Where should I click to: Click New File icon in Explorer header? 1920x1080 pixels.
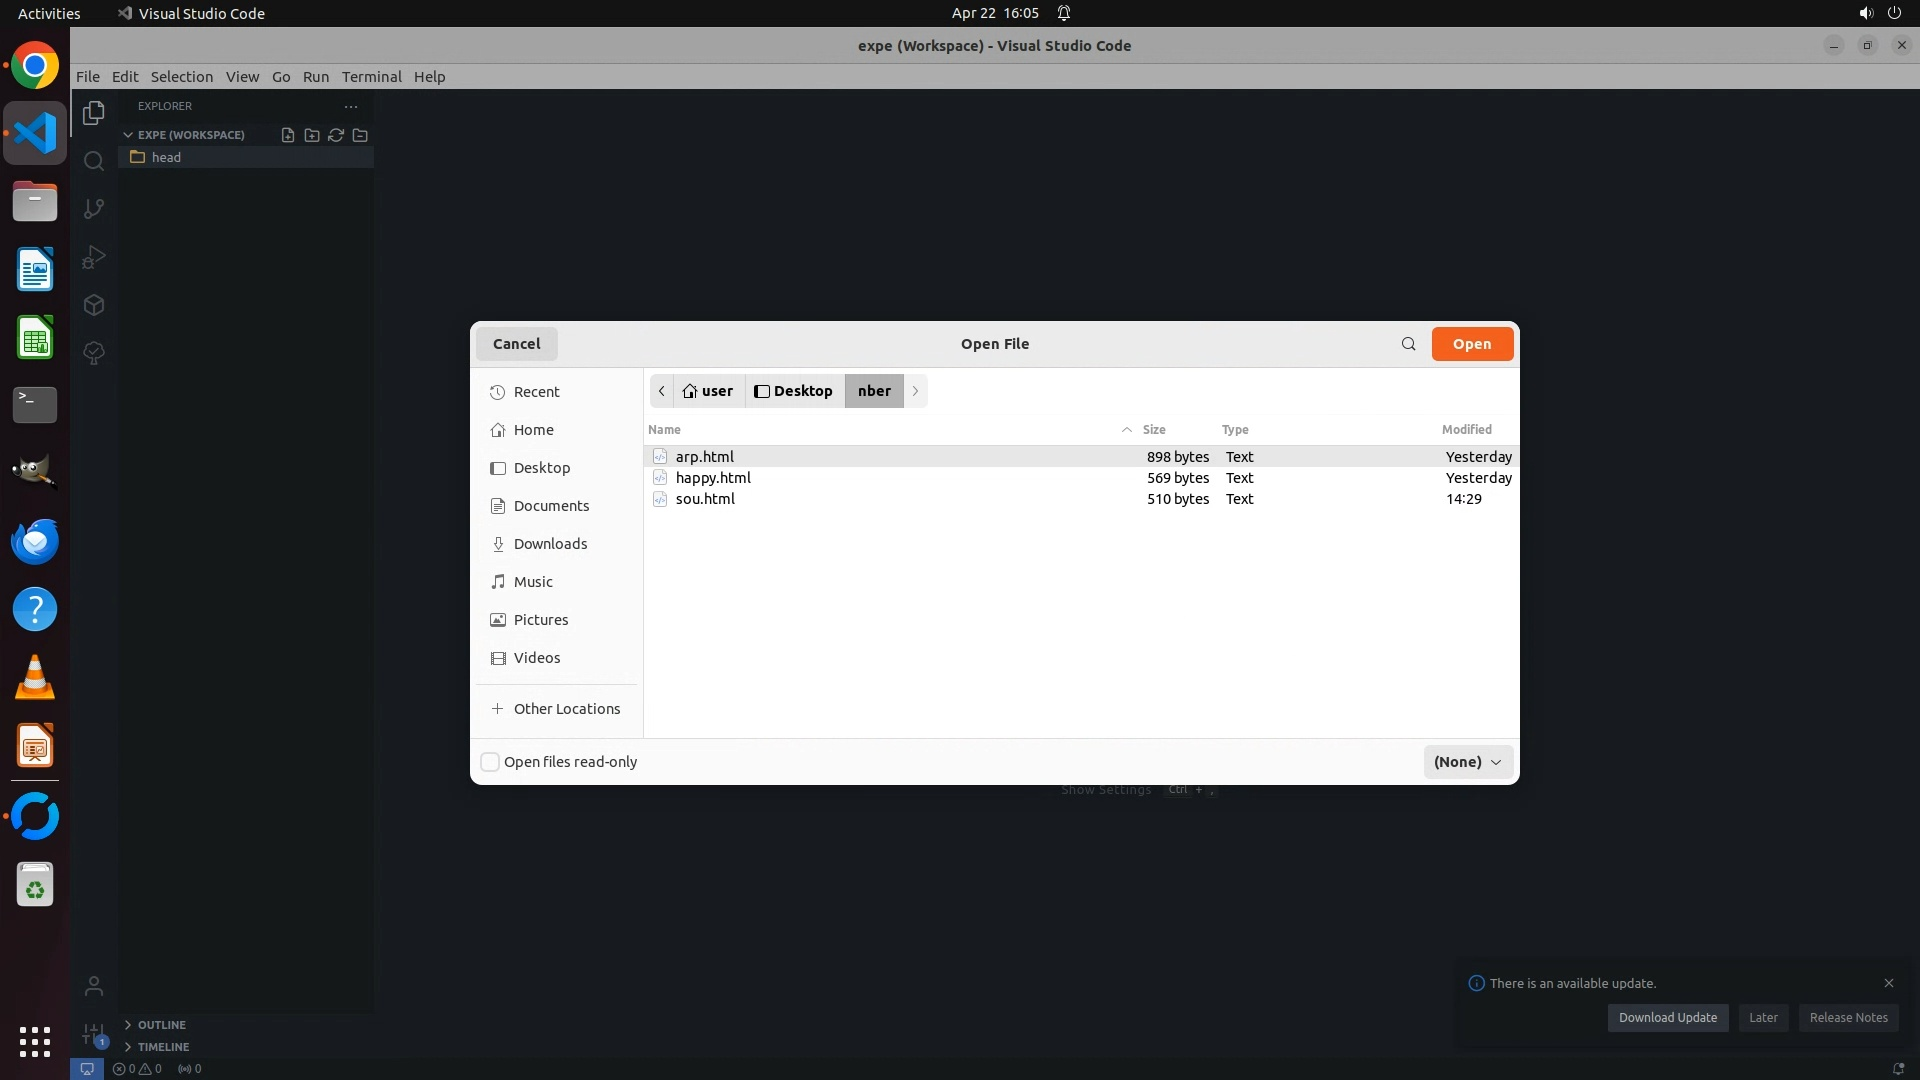pyautogui.click(x=288, y=135)
